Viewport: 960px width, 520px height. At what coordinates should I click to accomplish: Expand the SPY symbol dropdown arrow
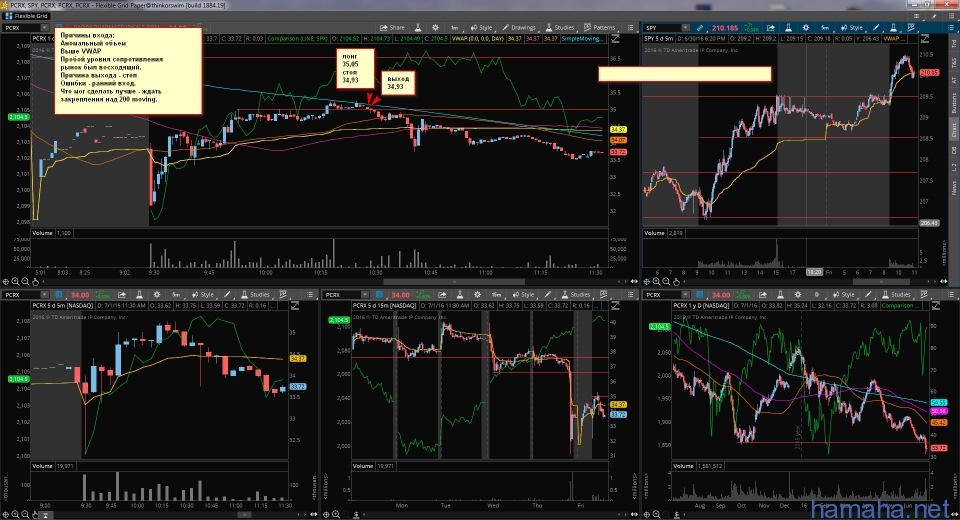pyautogui.click(x=686, y=28)
